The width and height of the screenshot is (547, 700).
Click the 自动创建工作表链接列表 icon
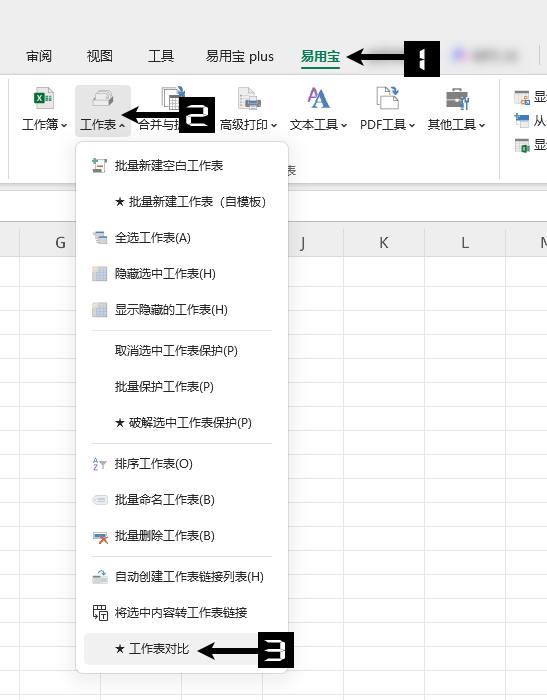coord(100,577)
